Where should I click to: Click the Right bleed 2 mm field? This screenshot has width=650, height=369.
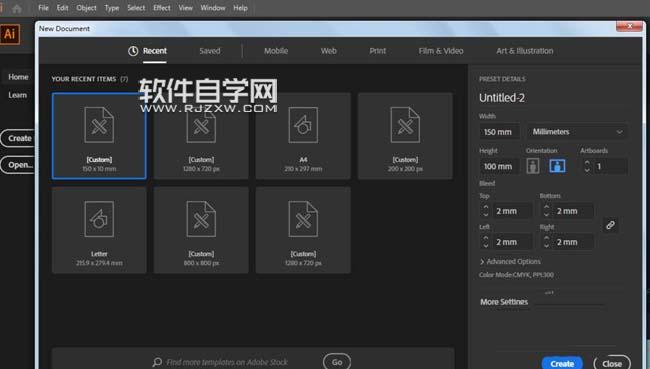click(573, 242)
